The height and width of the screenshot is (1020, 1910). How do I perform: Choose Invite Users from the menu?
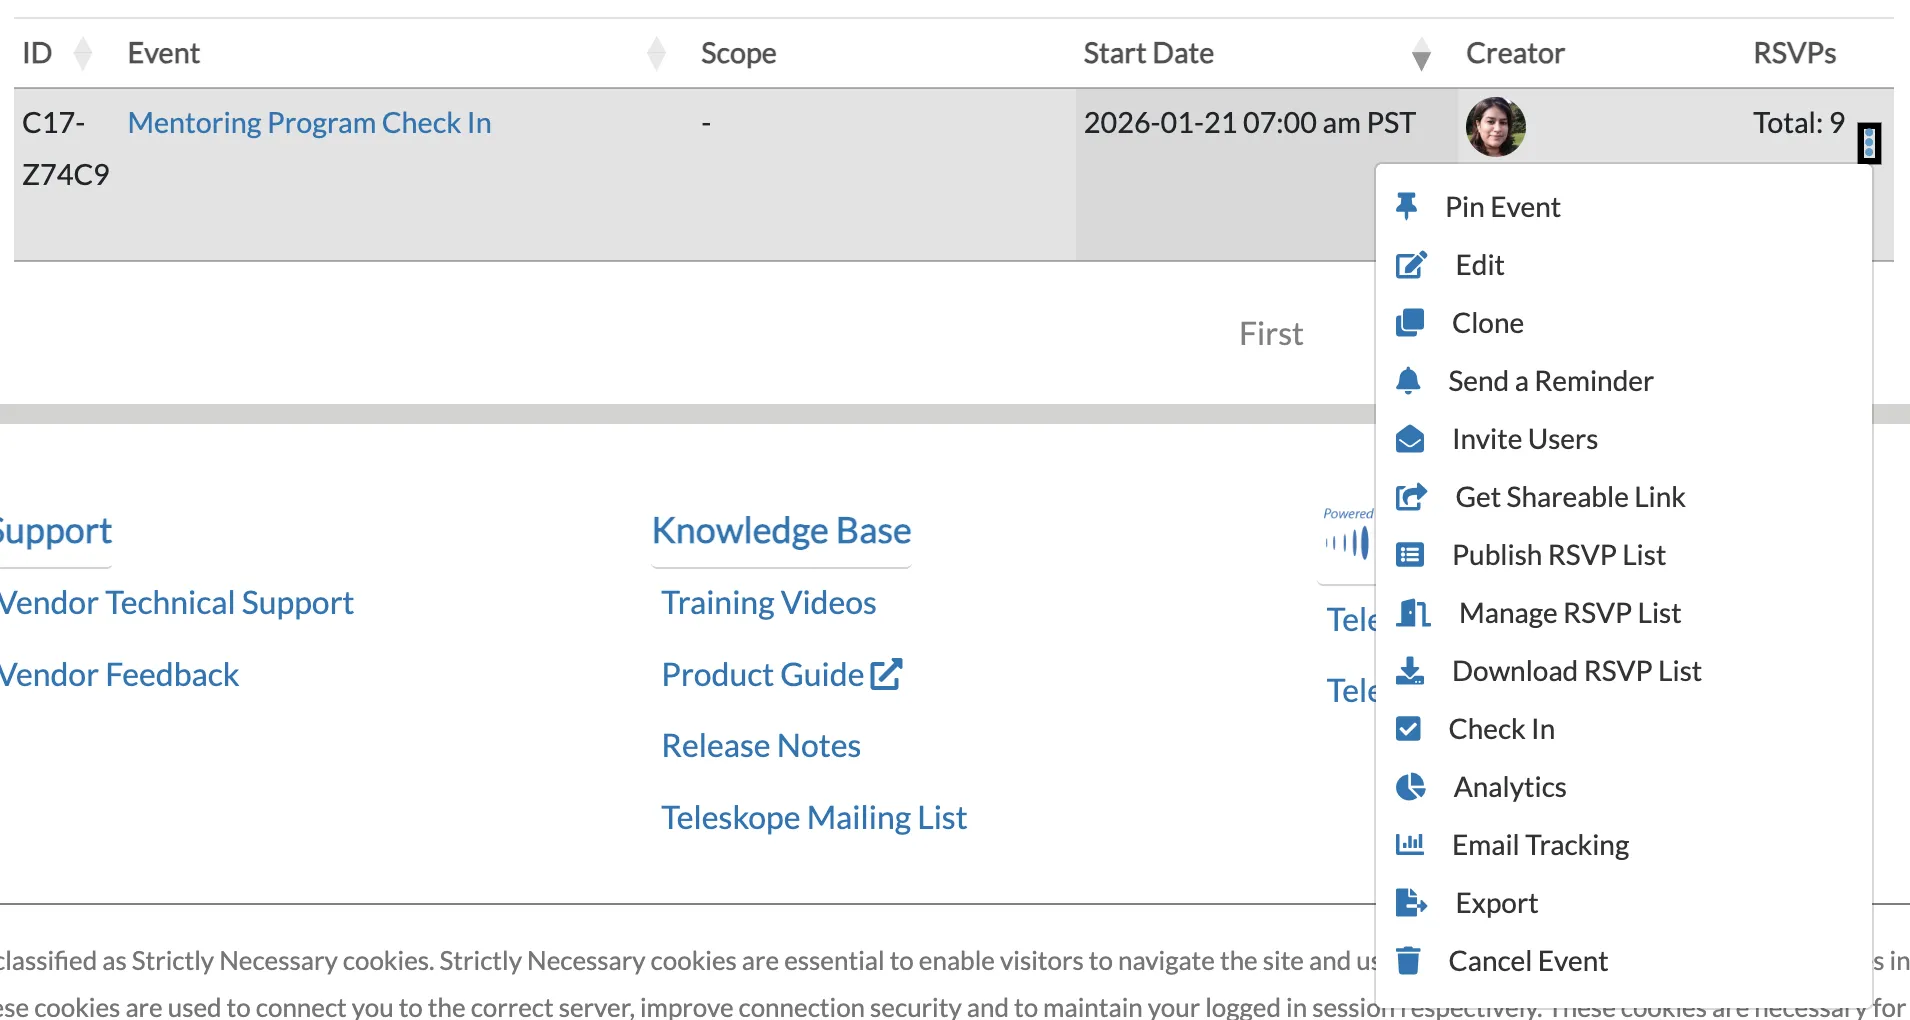pos(1524,438)
